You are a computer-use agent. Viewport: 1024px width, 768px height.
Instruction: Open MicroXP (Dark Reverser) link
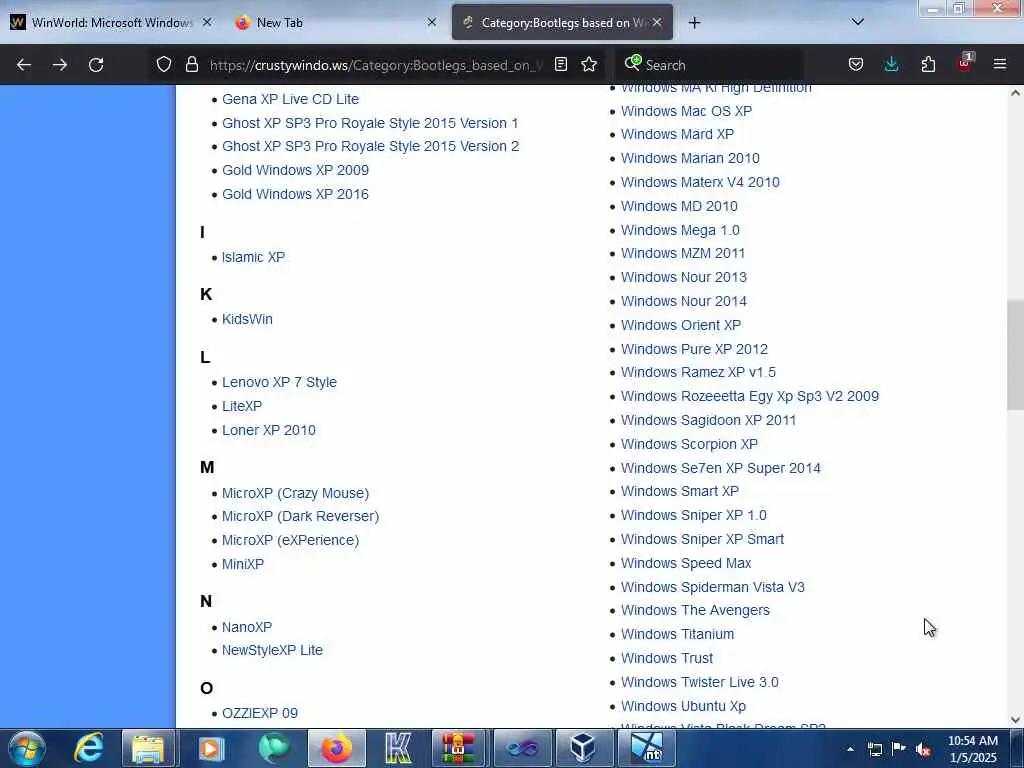point(300,516)
